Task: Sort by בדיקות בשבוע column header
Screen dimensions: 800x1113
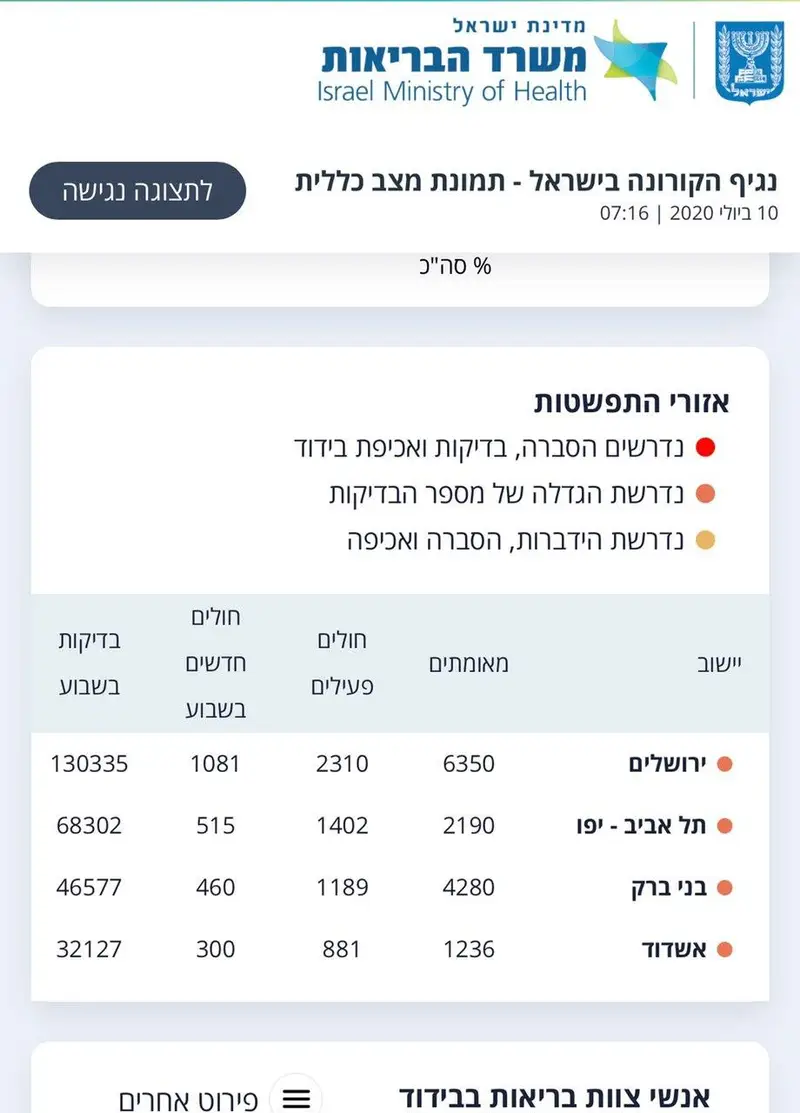Action: click(x=89, y=663)
